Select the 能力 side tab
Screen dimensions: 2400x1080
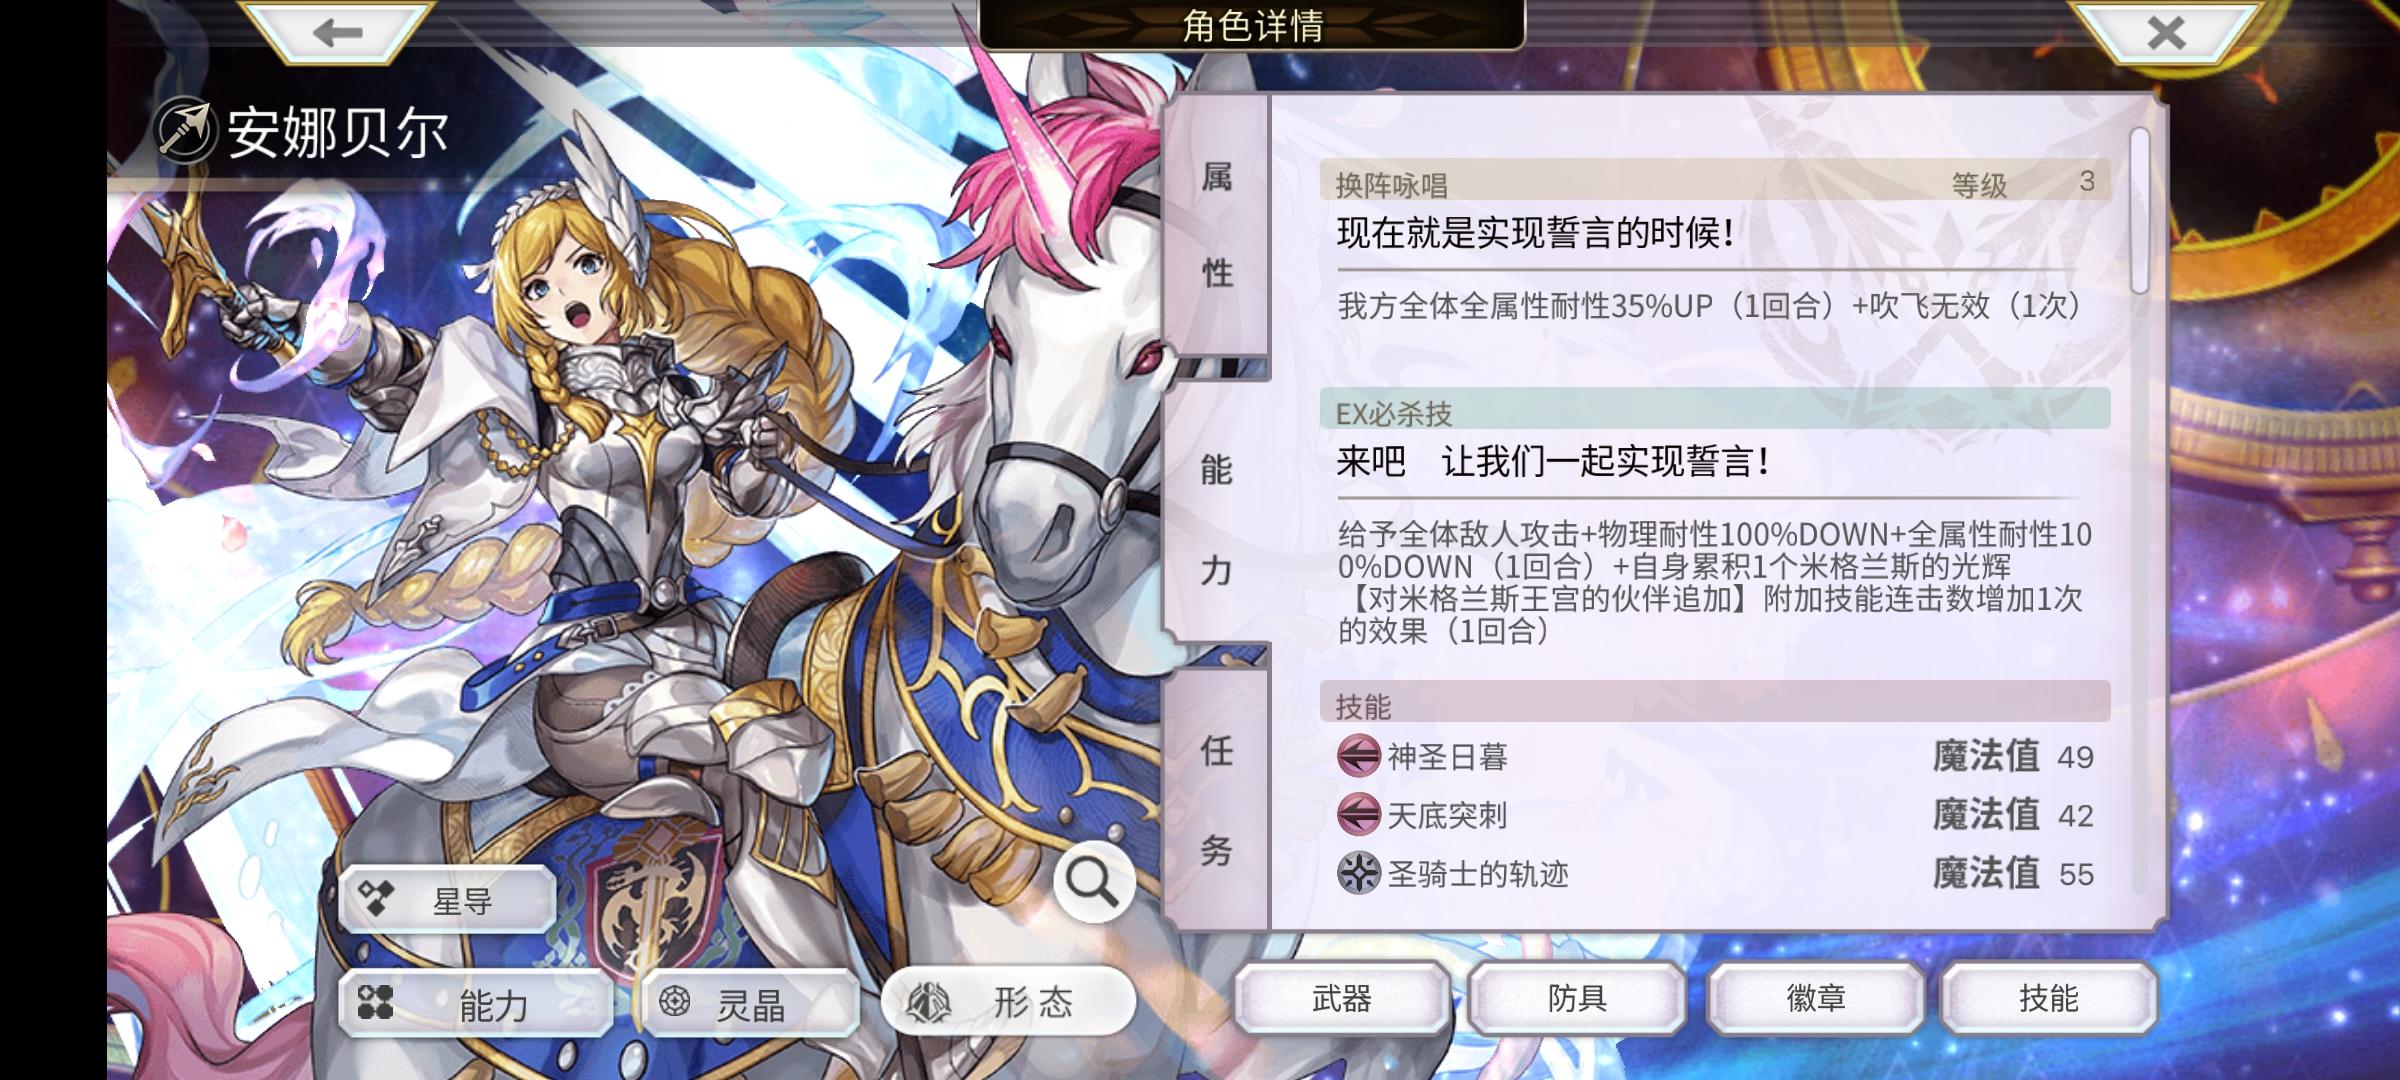coord(1217,518)
